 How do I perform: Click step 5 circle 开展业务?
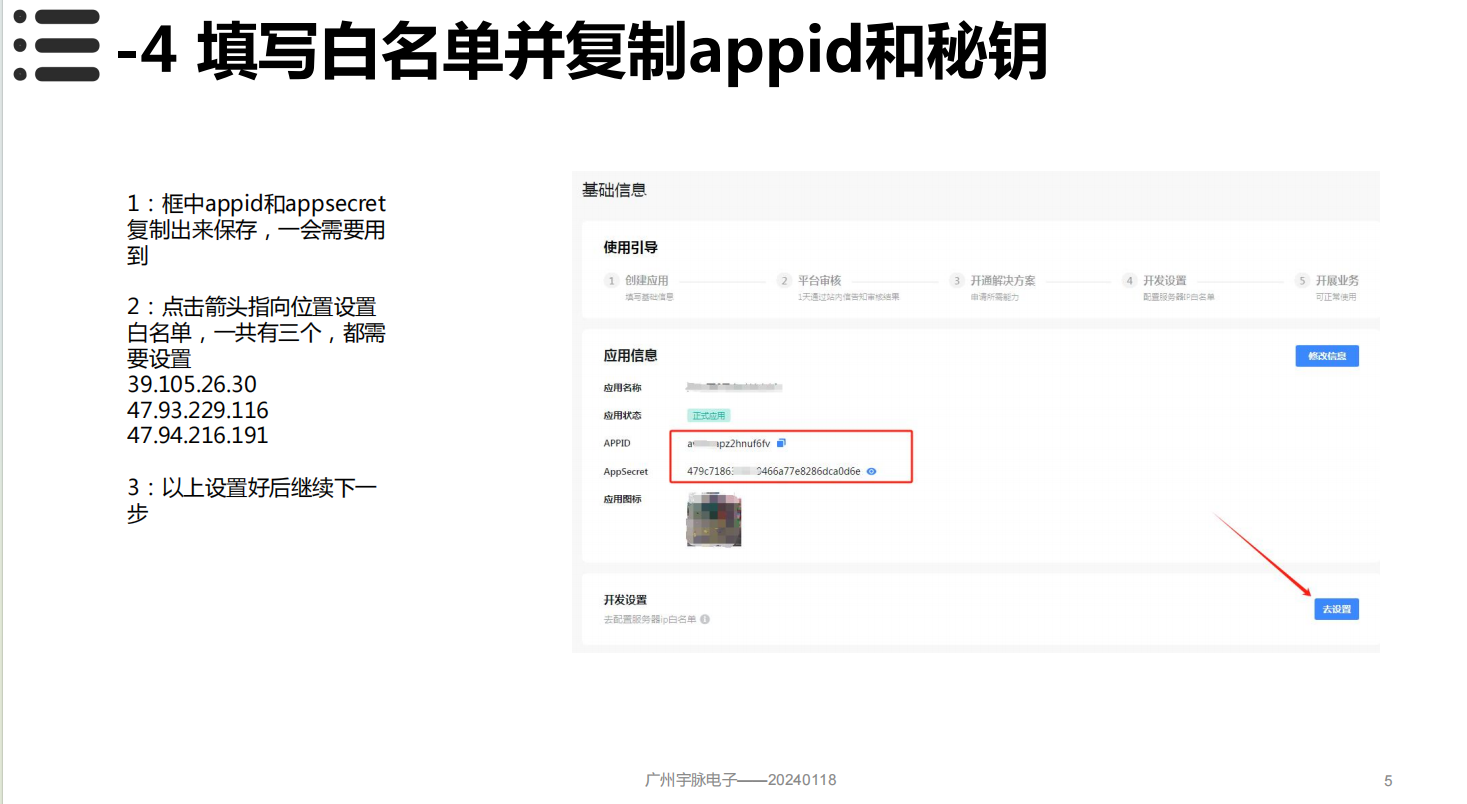click(x=1302, y=281)
